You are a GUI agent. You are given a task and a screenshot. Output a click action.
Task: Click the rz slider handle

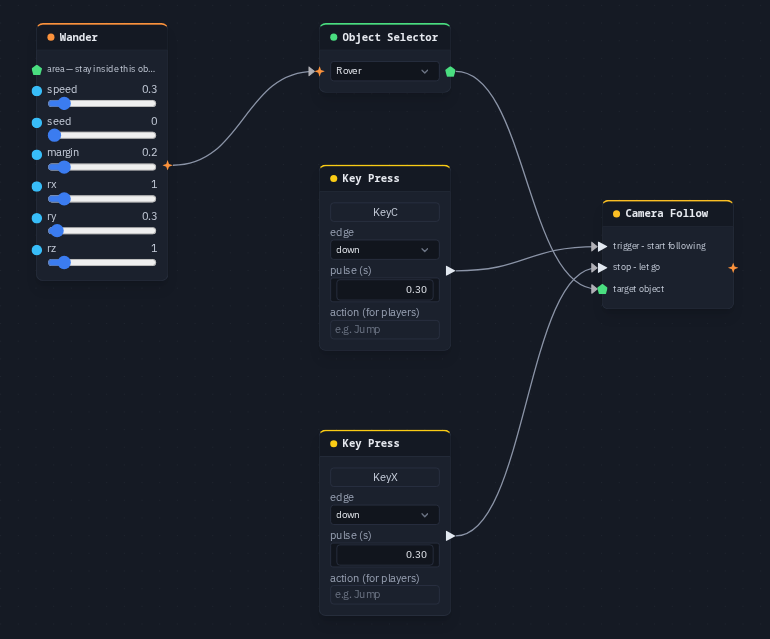point(64,263)
